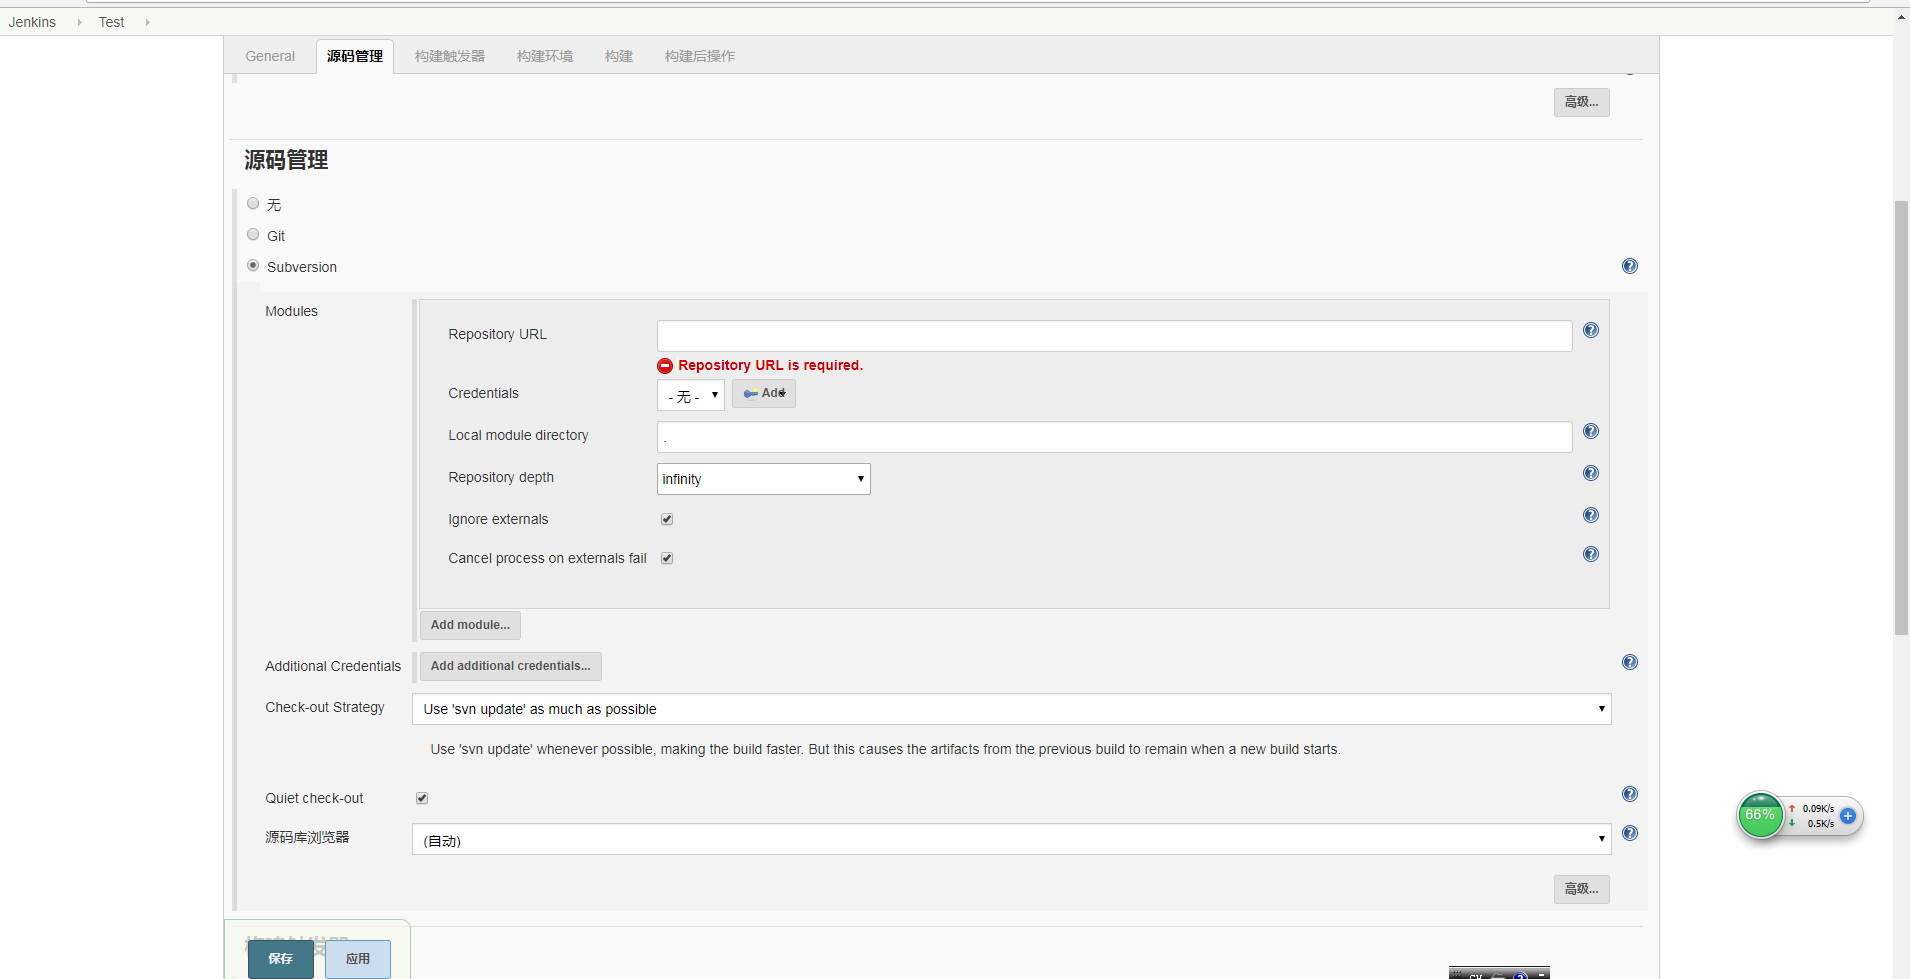This screenshot has height=979, width=1910.
Task: Open the Credentials dropdown
Action: pyautogui.click(x=690, y=395)
